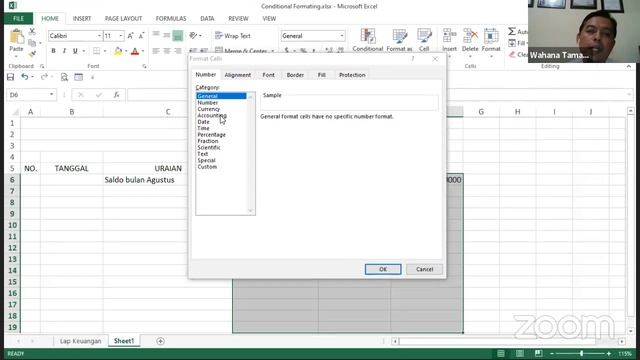Click the zoom in plus button in status bar
The width and height of the screenshot is (640, 360).
point(609,353)
